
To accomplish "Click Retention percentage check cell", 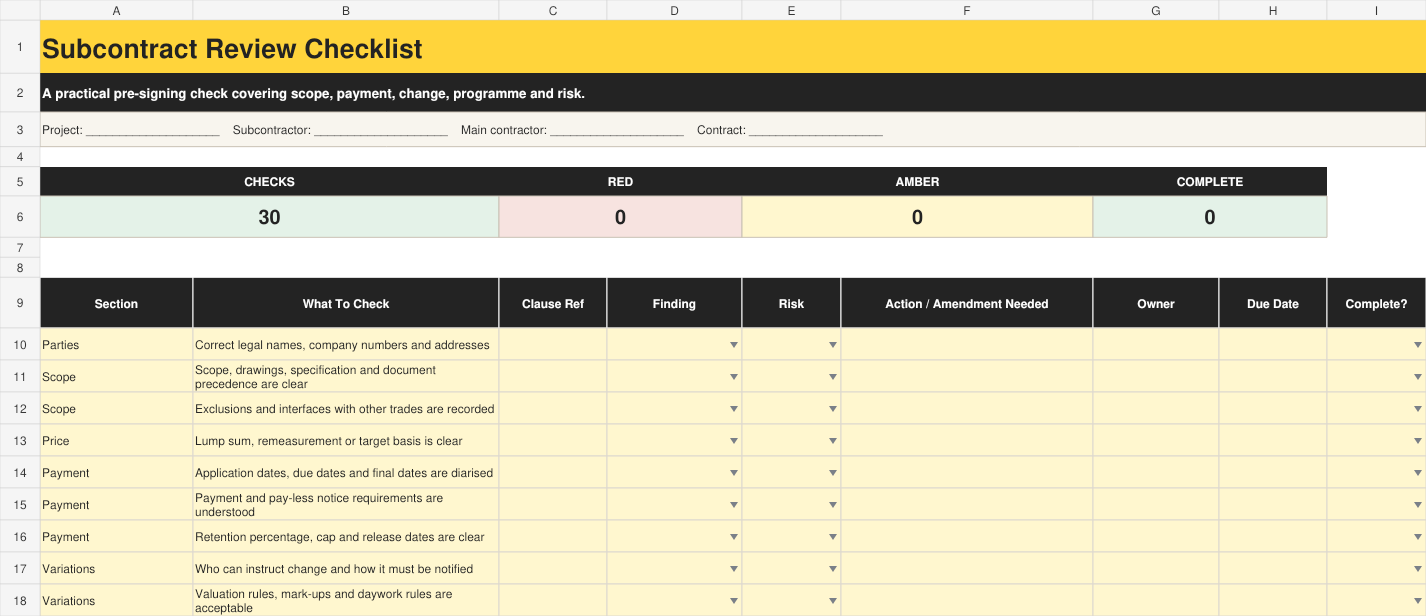I will (346, 537).
